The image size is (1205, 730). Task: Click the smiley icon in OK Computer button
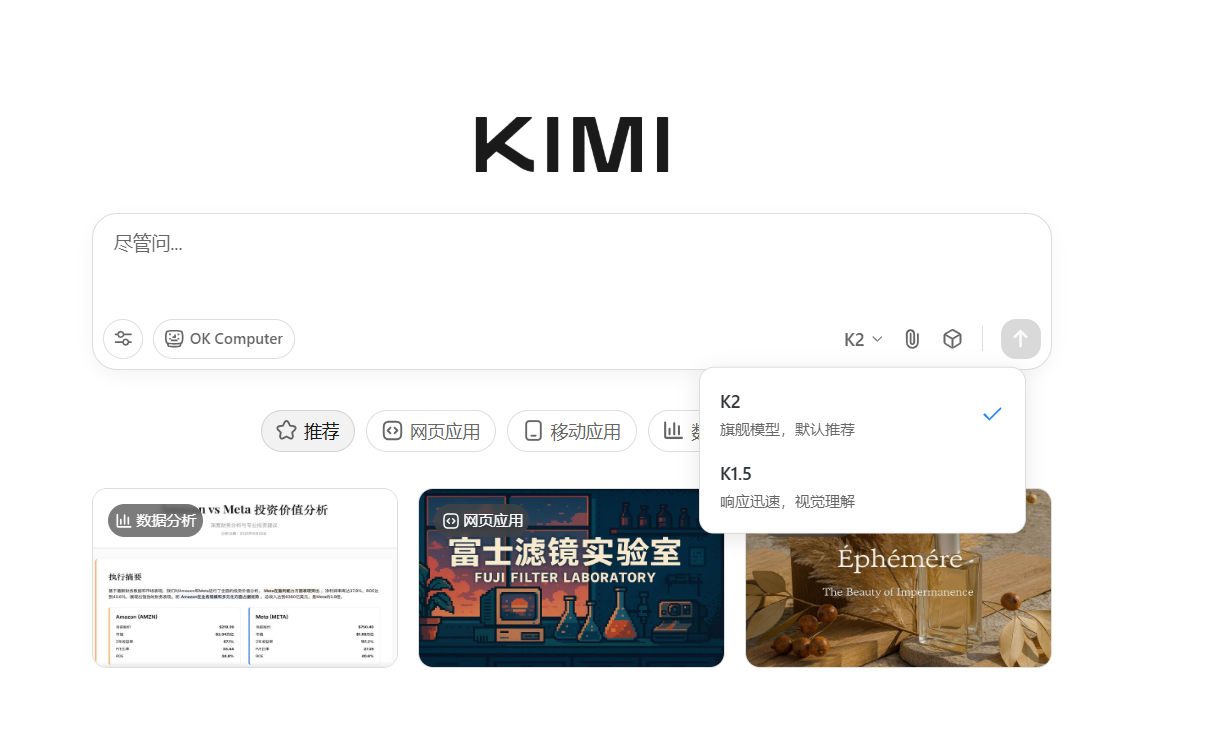[174, 339]
